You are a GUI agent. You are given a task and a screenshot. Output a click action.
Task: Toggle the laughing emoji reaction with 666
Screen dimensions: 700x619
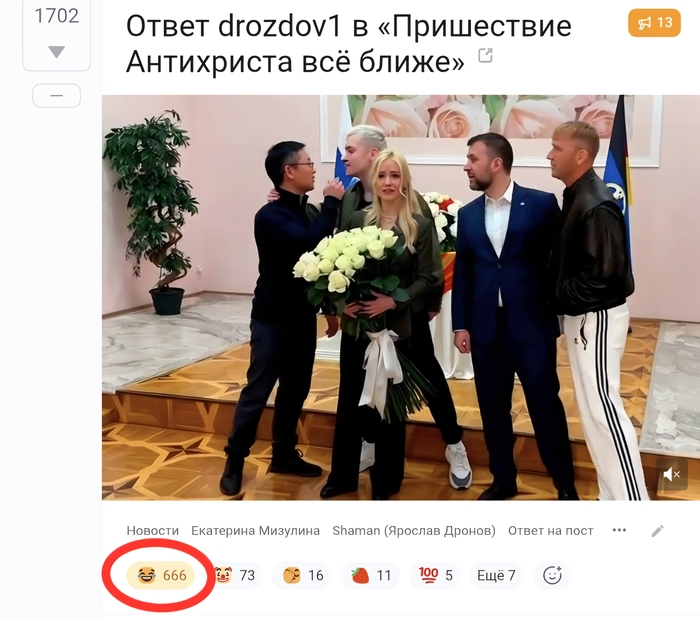(x=161, y=575)
